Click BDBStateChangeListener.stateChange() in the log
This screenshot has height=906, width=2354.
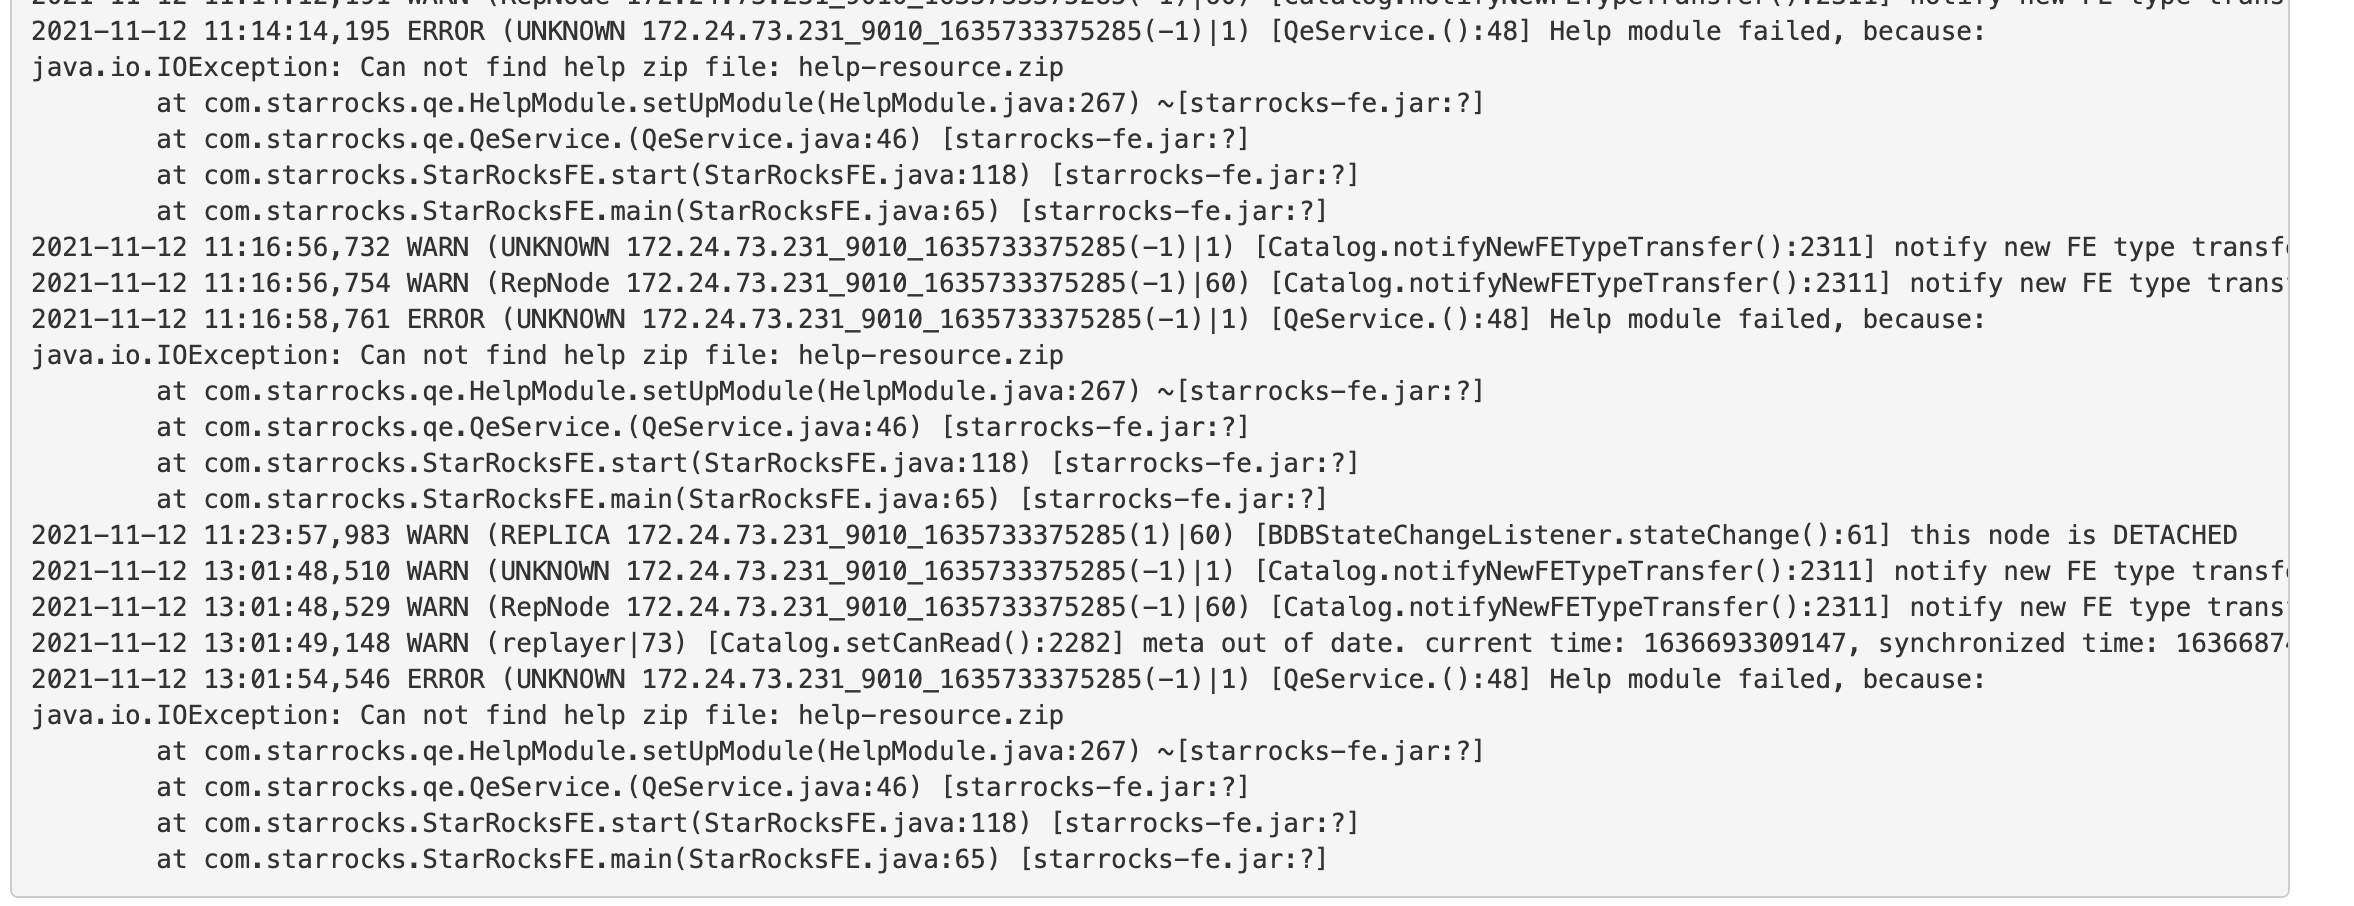point(1565,536)
